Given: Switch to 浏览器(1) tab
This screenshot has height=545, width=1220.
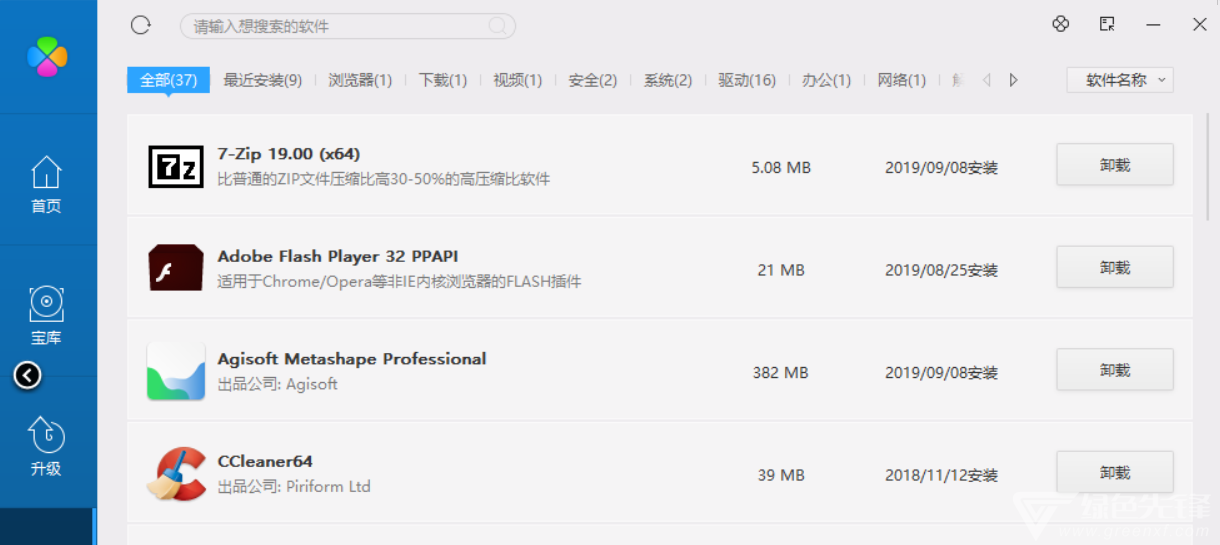Looking at the screenshot, I should [360, 80].
